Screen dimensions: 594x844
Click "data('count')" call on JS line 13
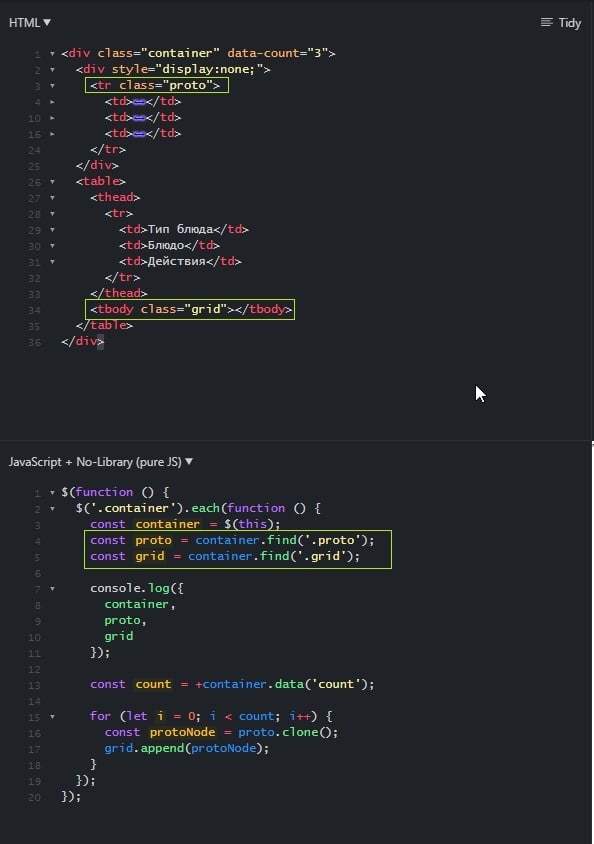pyautogui.click(x=321, y=685)
